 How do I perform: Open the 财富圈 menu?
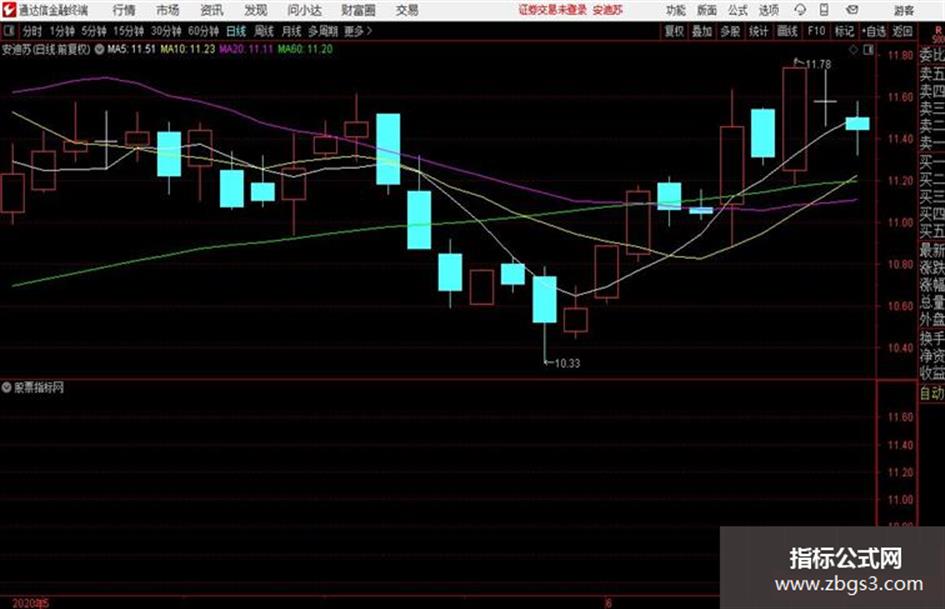[x=358, y=10]
